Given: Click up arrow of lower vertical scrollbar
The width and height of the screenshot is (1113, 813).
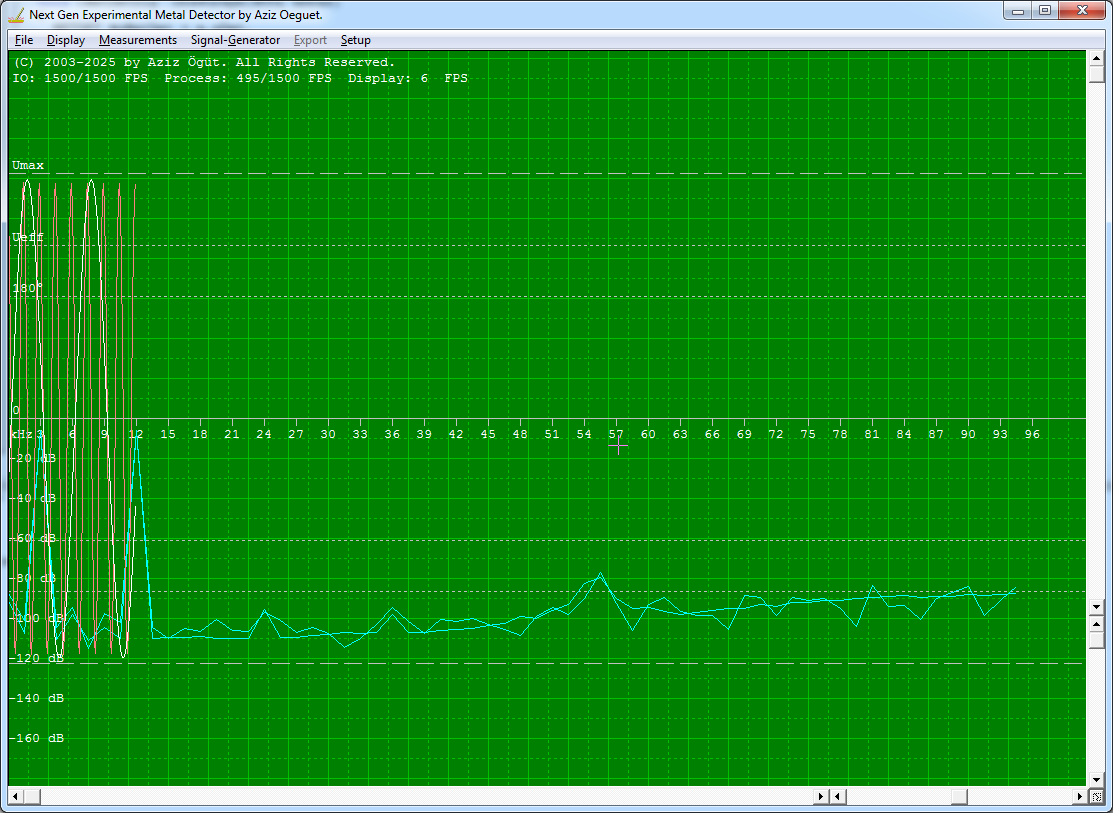Looking at the screenshot, I should 1096,624.
